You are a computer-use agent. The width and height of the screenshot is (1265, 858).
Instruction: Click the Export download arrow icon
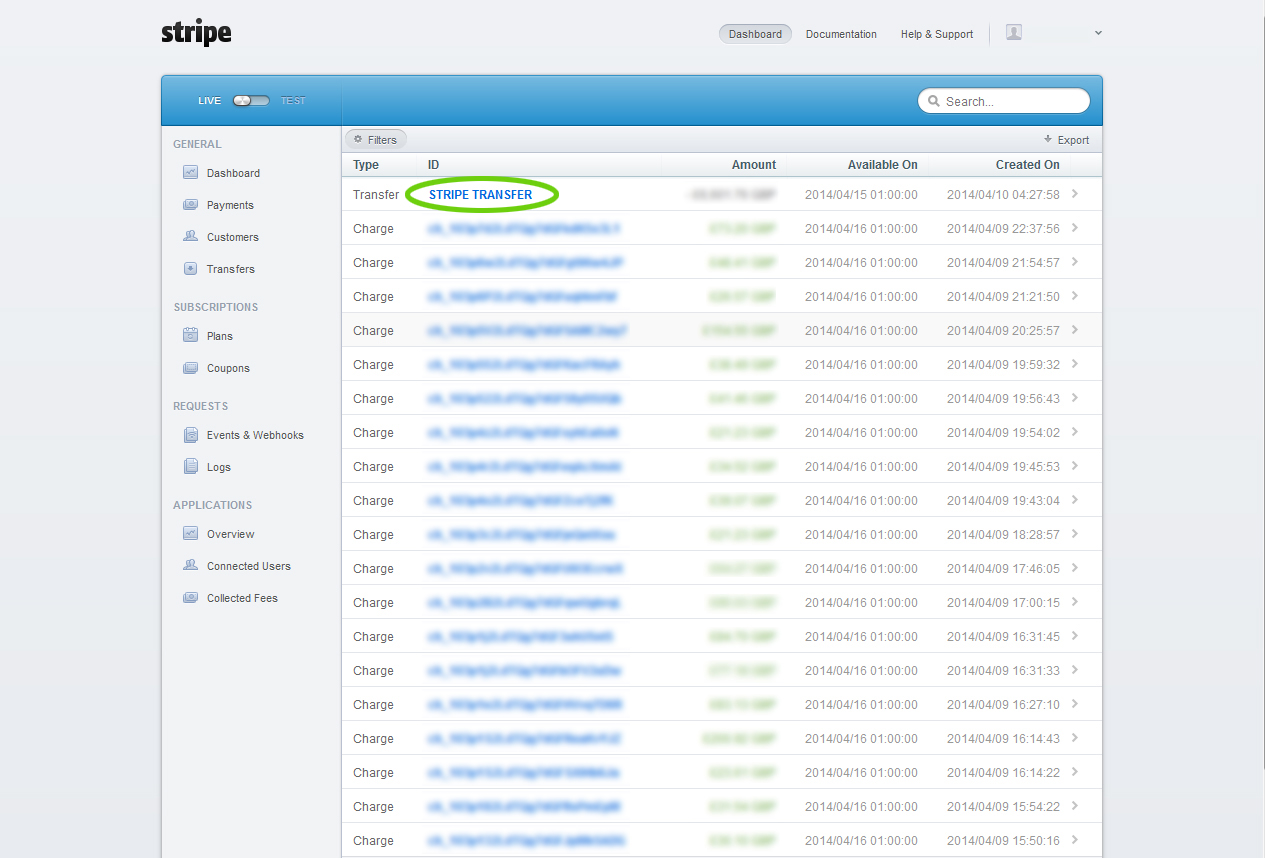pyautogui.click(x=1048, y=139)
